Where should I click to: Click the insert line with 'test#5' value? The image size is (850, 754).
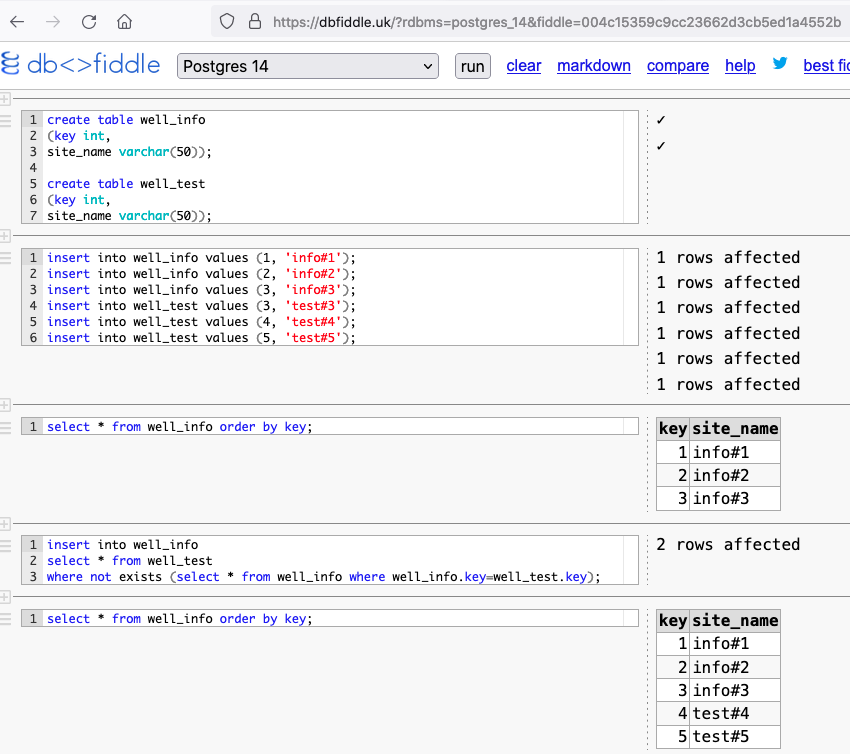(x=201, y=338)
